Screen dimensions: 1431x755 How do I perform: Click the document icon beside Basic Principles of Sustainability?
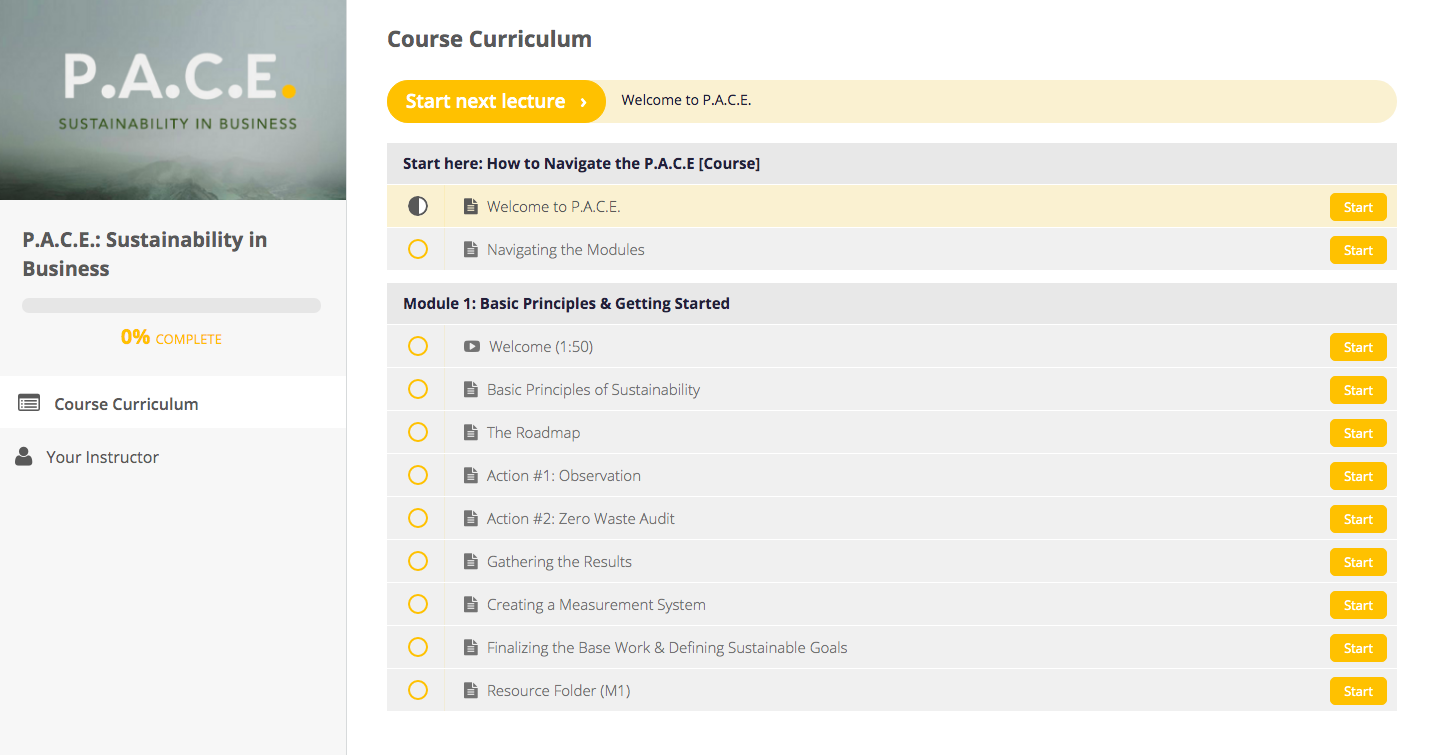[x=471, y=390]
